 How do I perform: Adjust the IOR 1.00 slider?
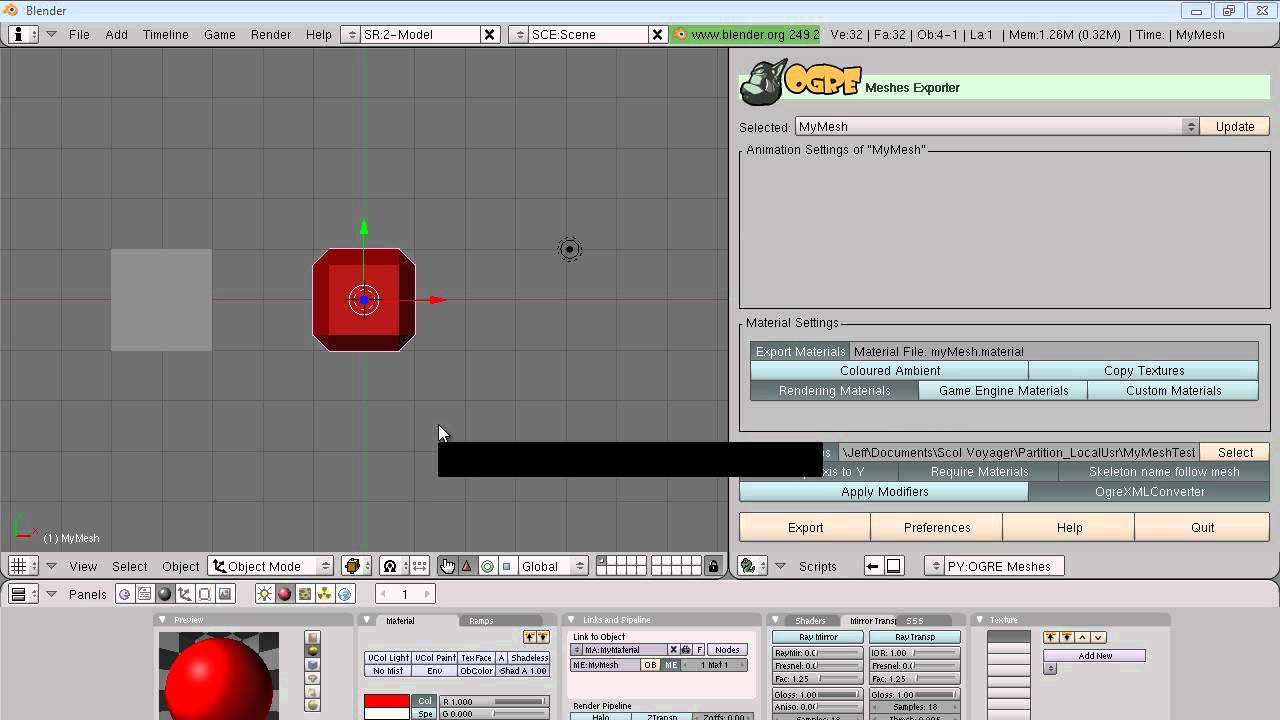(915, 653)
